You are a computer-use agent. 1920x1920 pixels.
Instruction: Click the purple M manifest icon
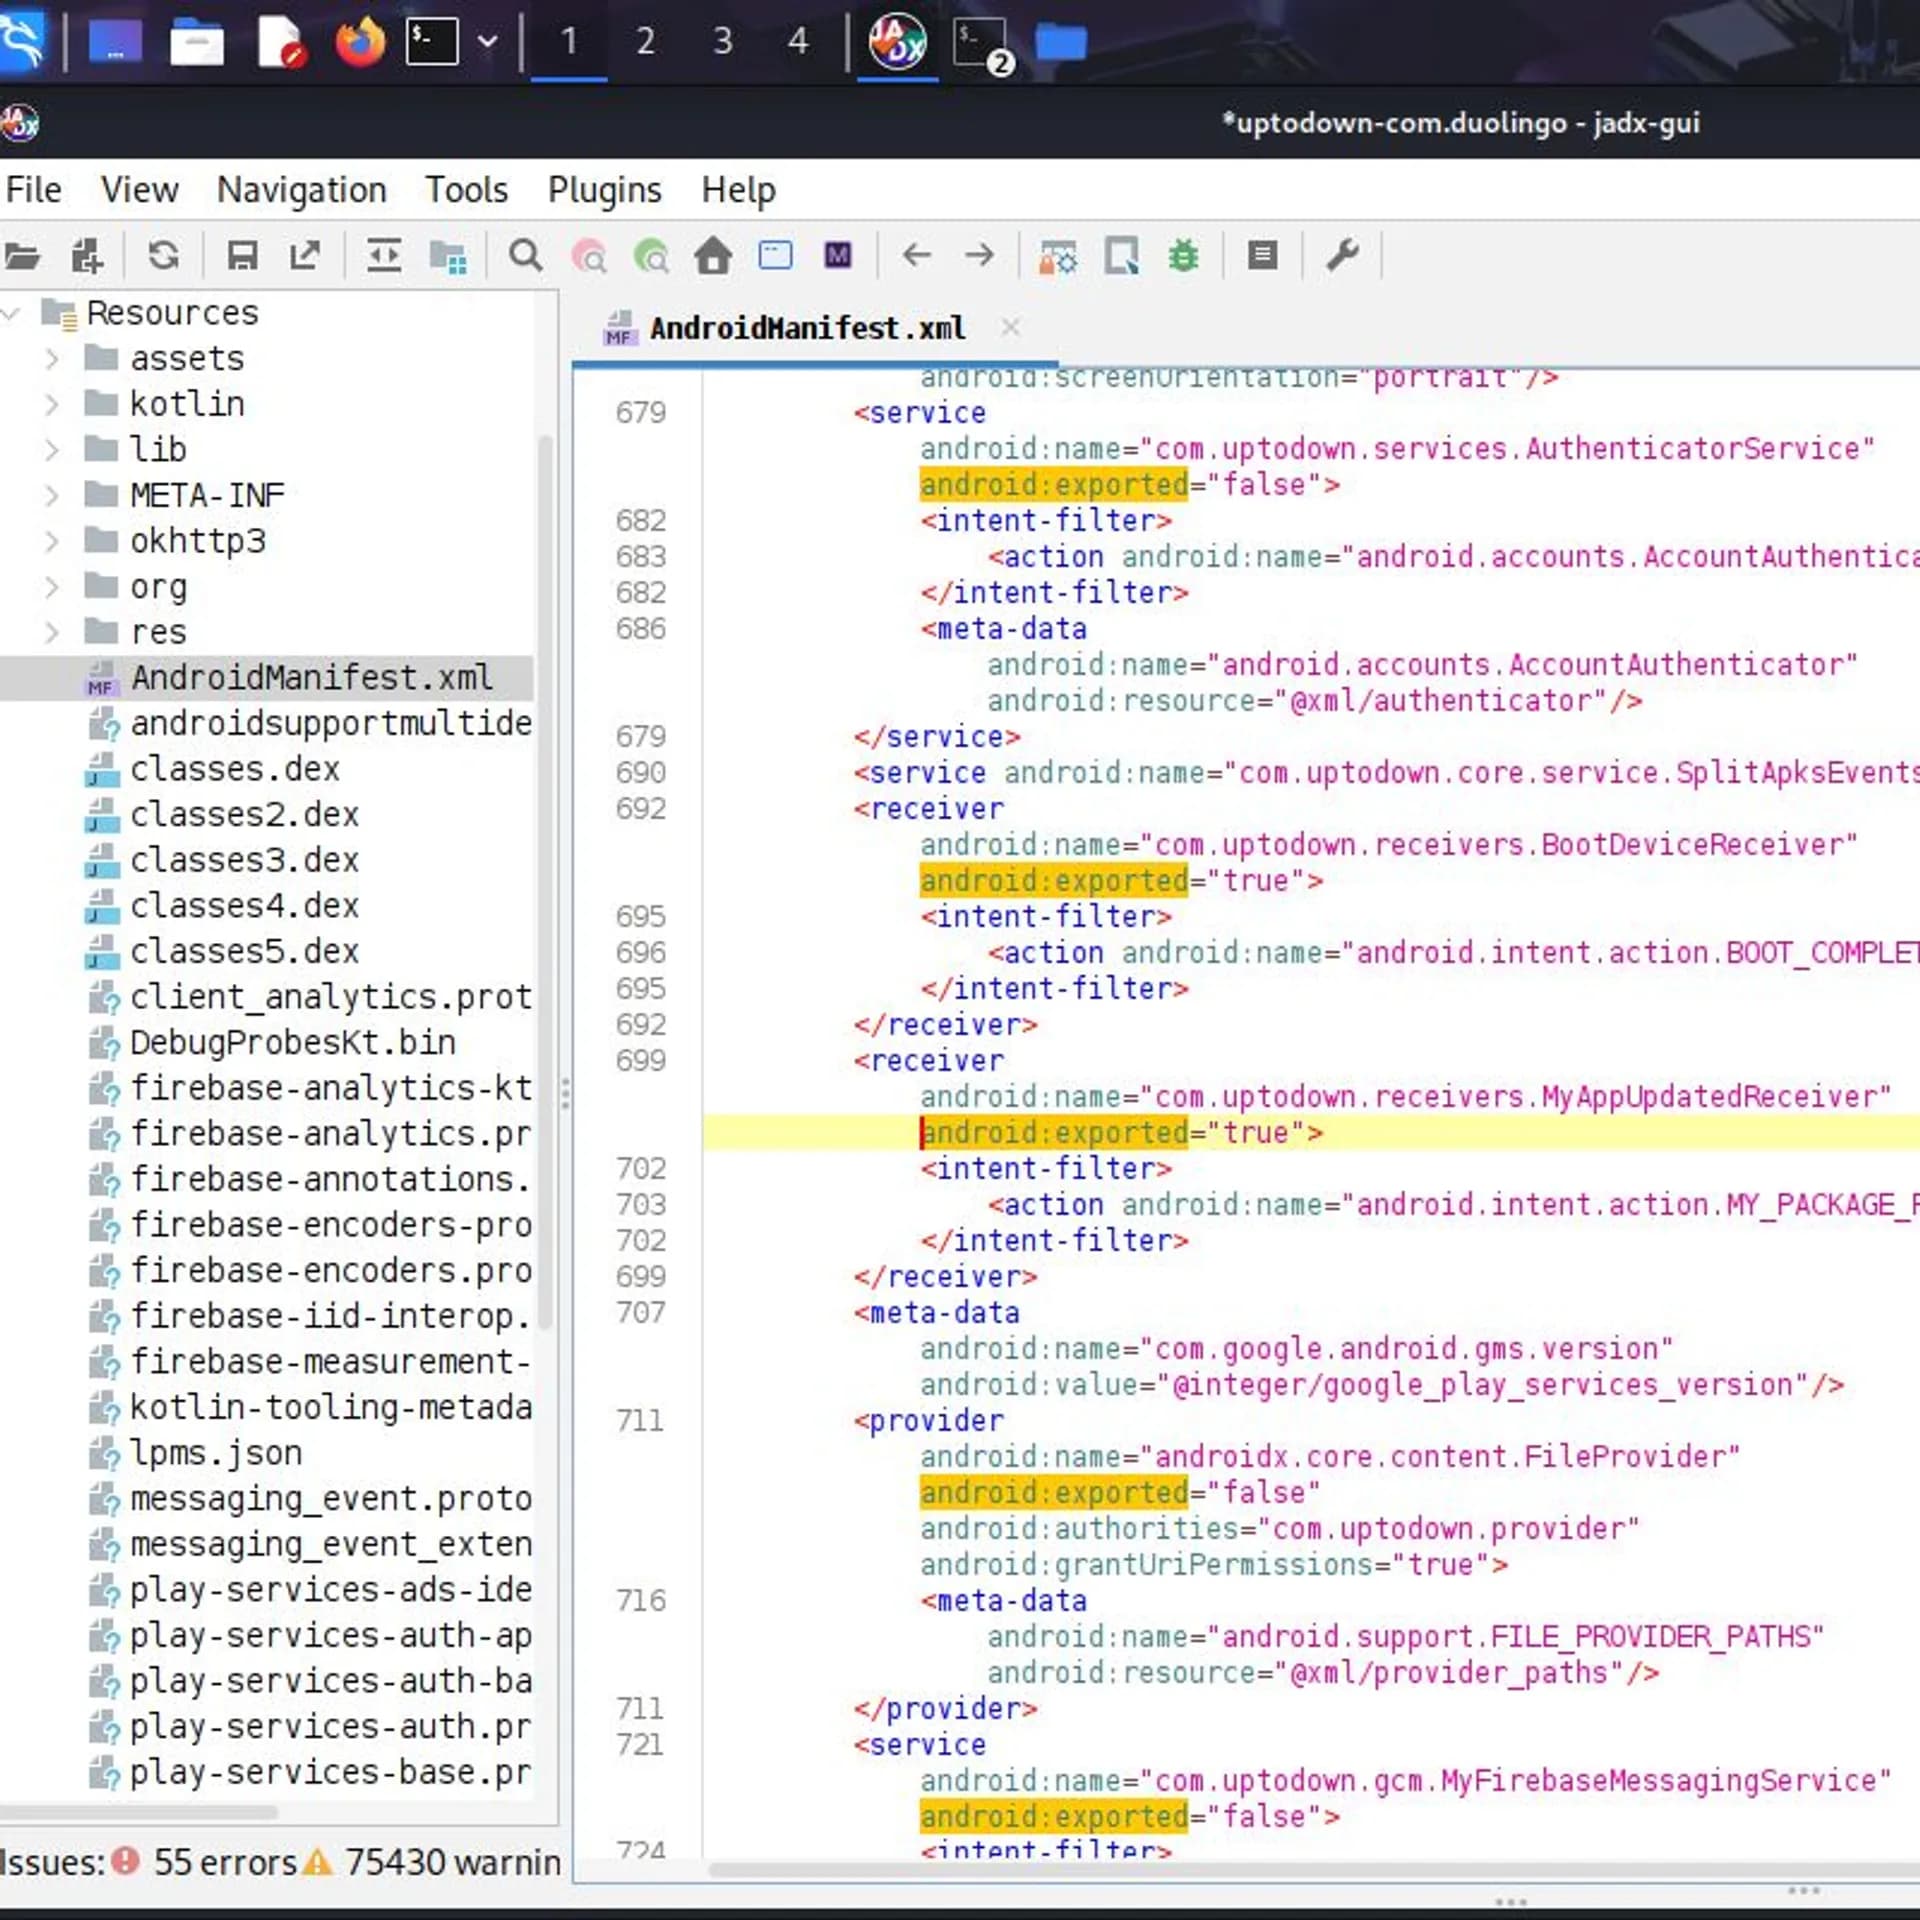pyautogui.click(x=838, y=256)
